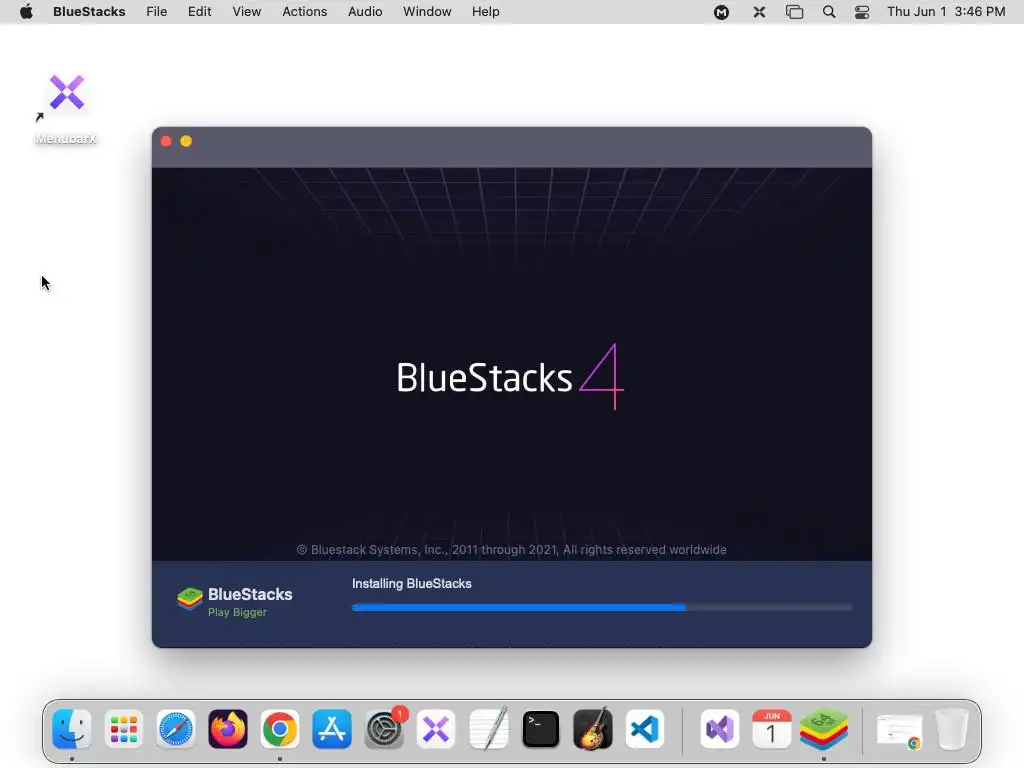Viewport: 1024px width, 768px height.
Task: Open the View menu
Action: point(247,12)
